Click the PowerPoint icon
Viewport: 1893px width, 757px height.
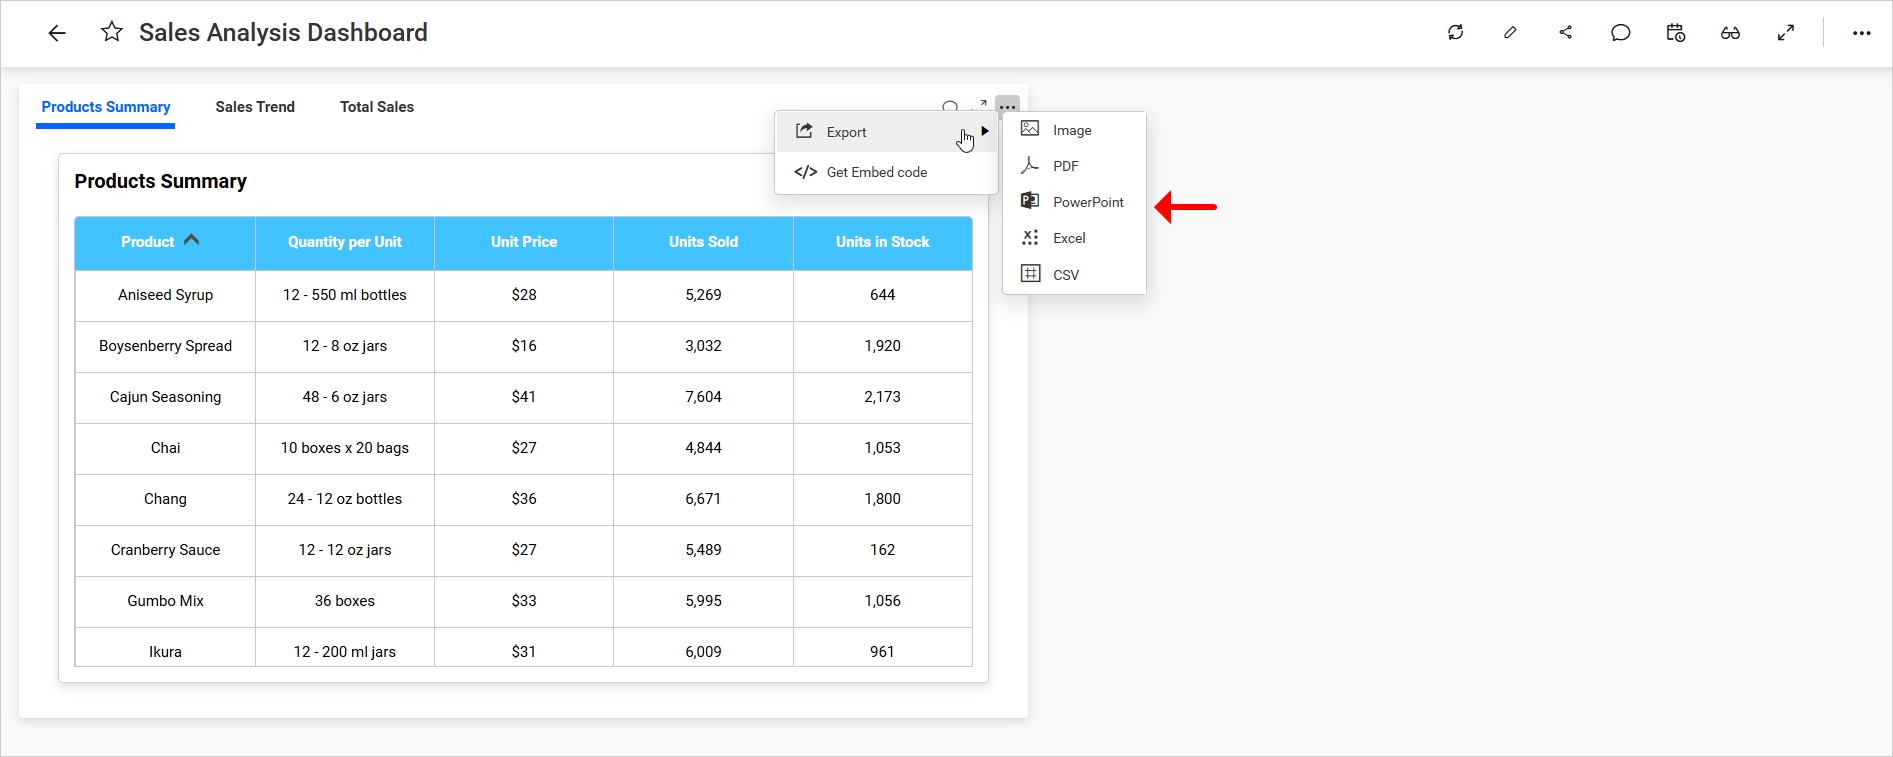1030,201
